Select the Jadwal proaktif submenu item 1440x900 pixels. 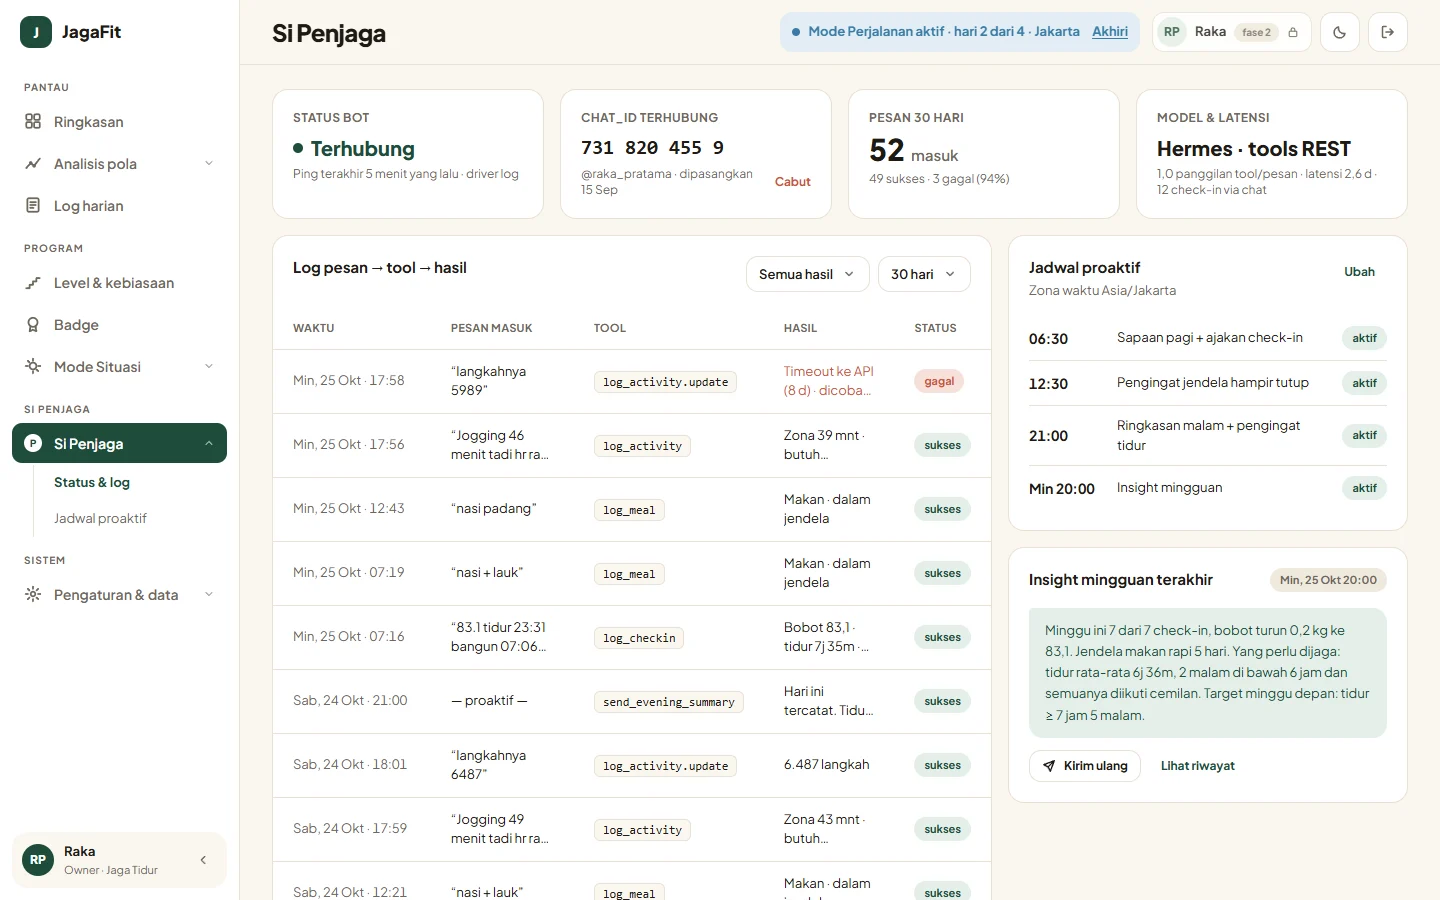click(x=100, y=518)
